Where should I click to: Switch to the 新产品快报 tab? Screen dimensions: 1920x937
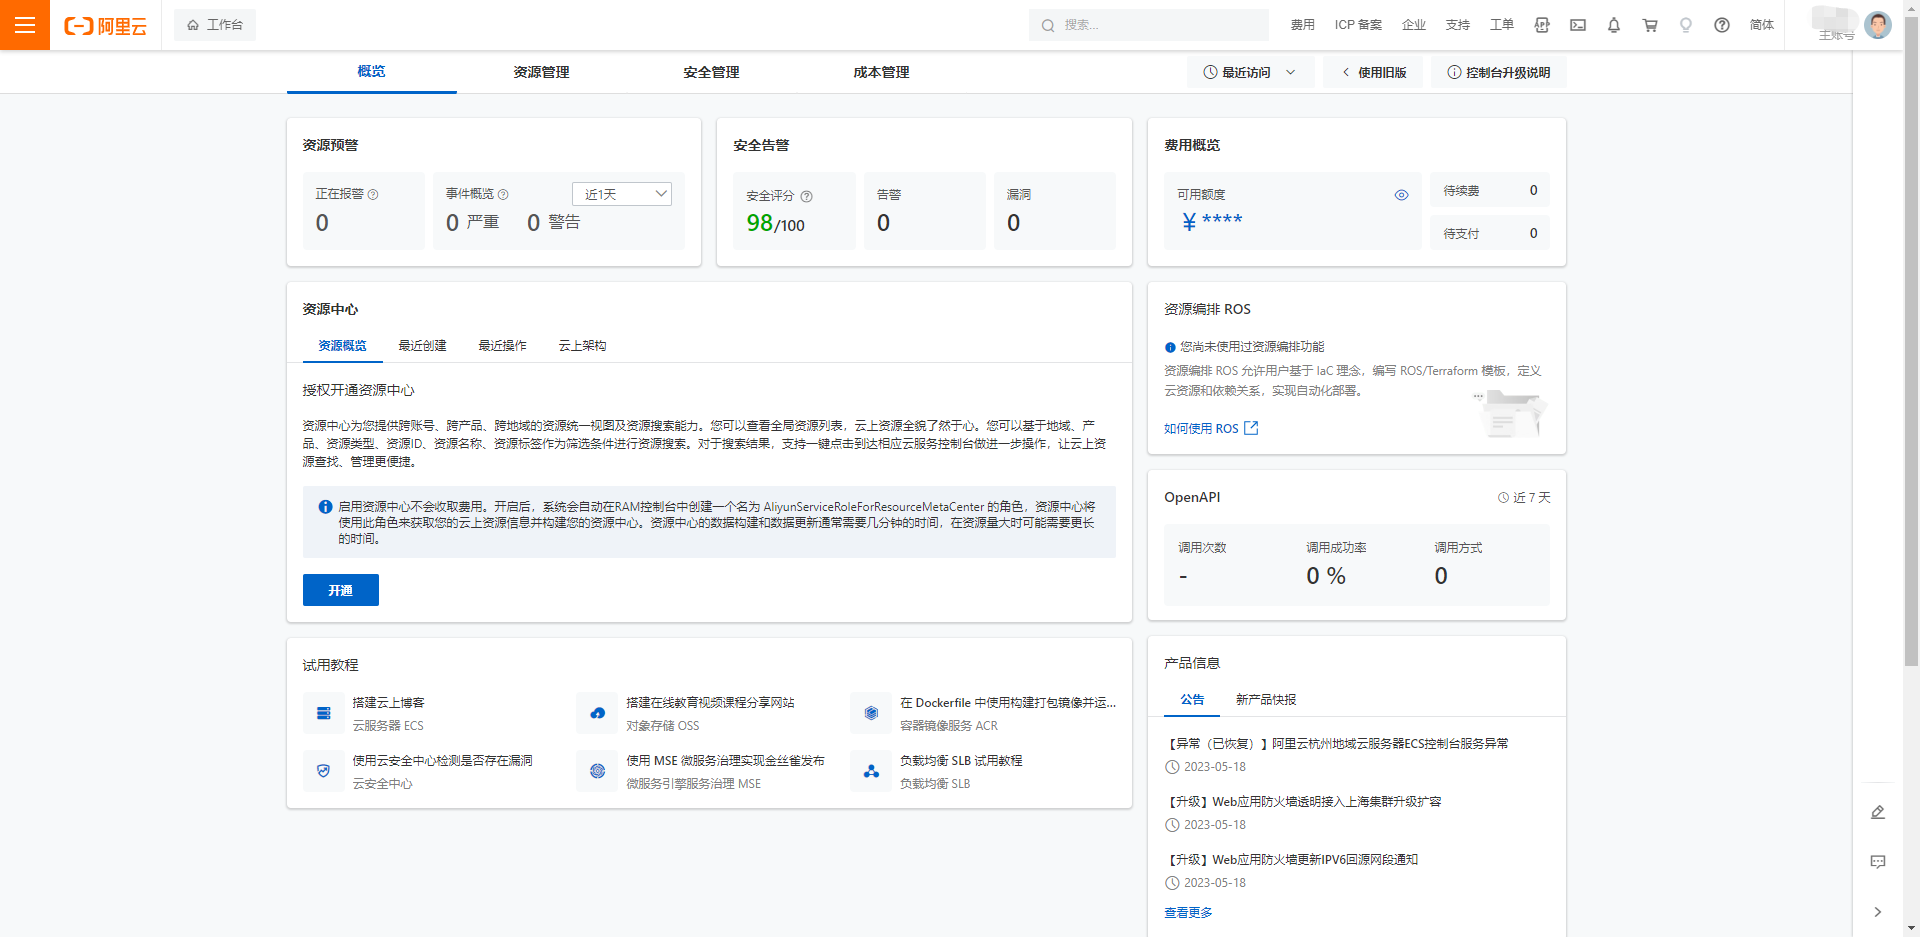[1266, 700]
